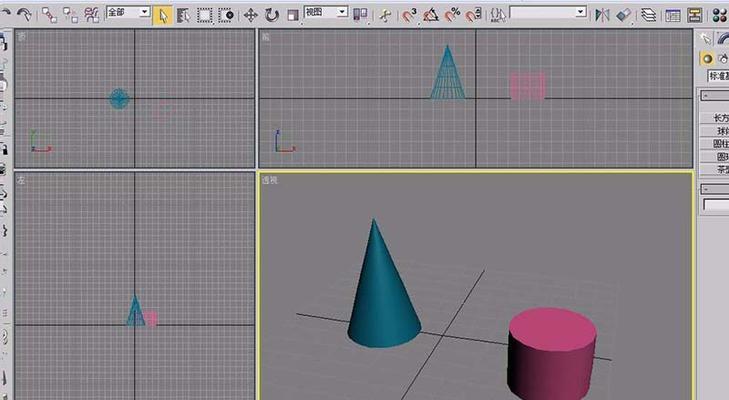Open the selection filter dropdown 全部
Screen dimensions: 729x400
[128, 12]
